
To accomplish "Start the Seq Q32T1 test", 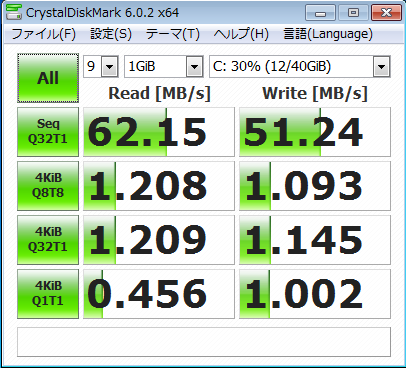I will point(48,132).
